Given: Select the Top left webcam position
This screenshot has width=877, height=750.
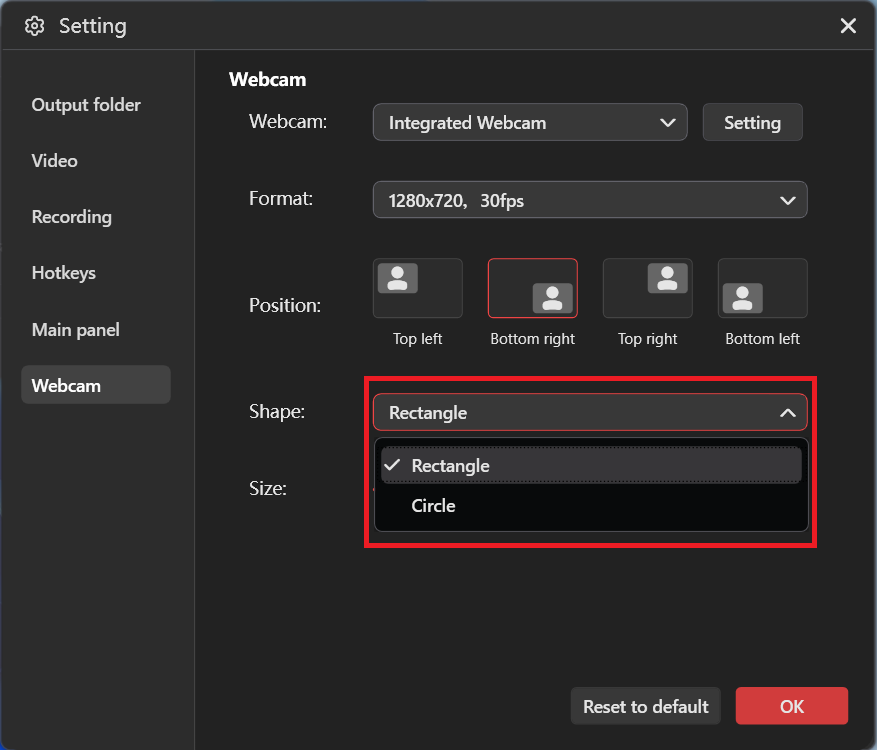Looking at the screenshot, I should [x=417, y=288].
